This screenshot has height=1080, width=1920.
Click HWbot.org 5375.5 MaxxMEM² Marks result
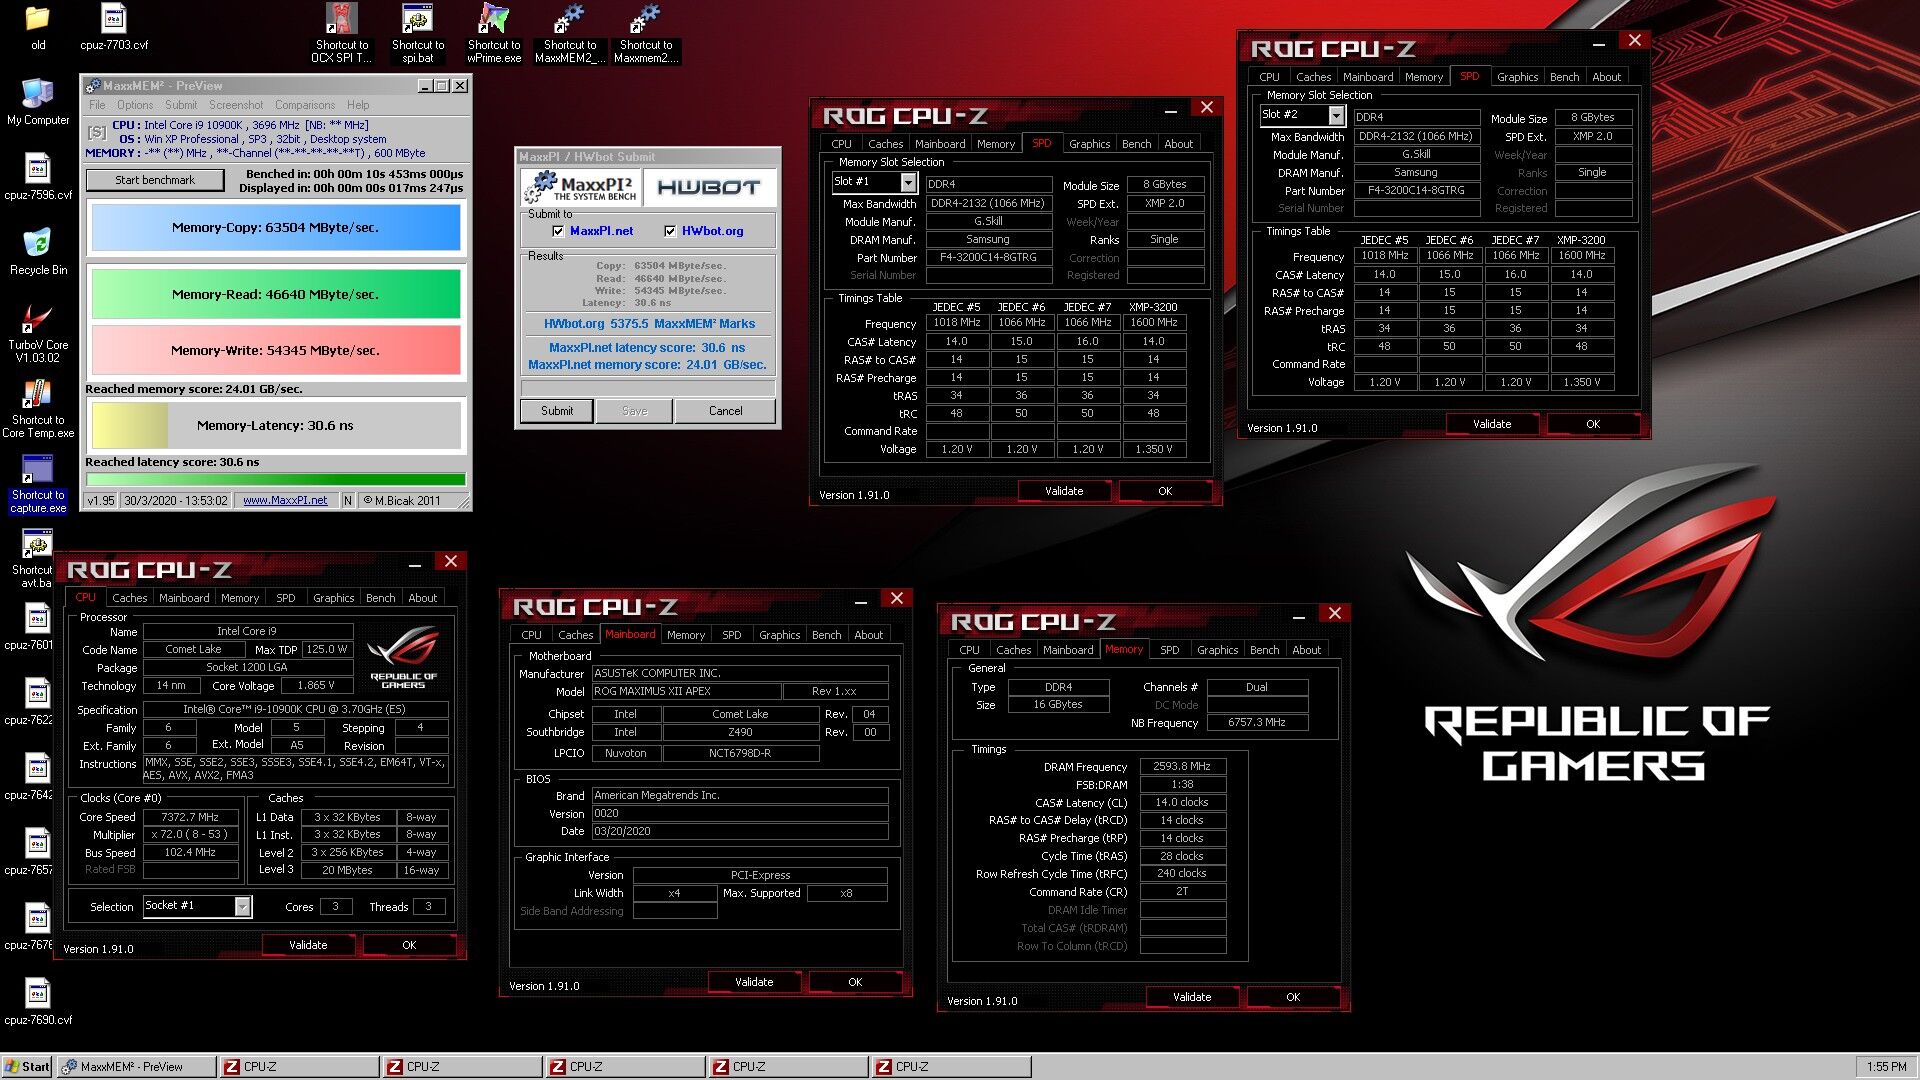pos(649,324)
